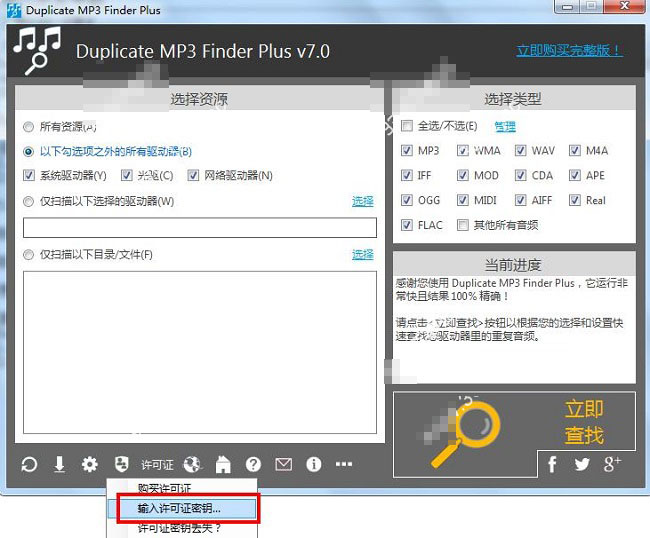The height and width of the screenshot is (538, 650).
Task: Click the 许可证 toolbar label
Action: pyautogui.click(x=157, y=465)
